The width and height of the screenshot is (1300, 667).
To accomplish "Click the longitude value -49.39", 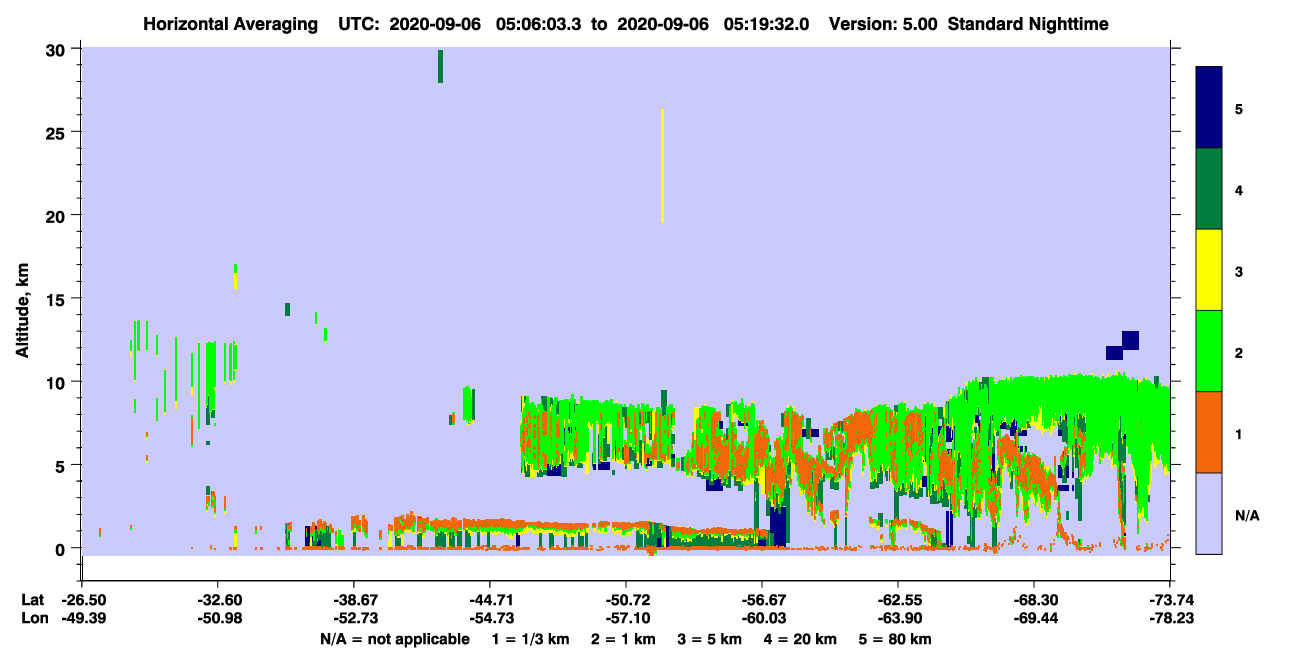I will point(82,619).
